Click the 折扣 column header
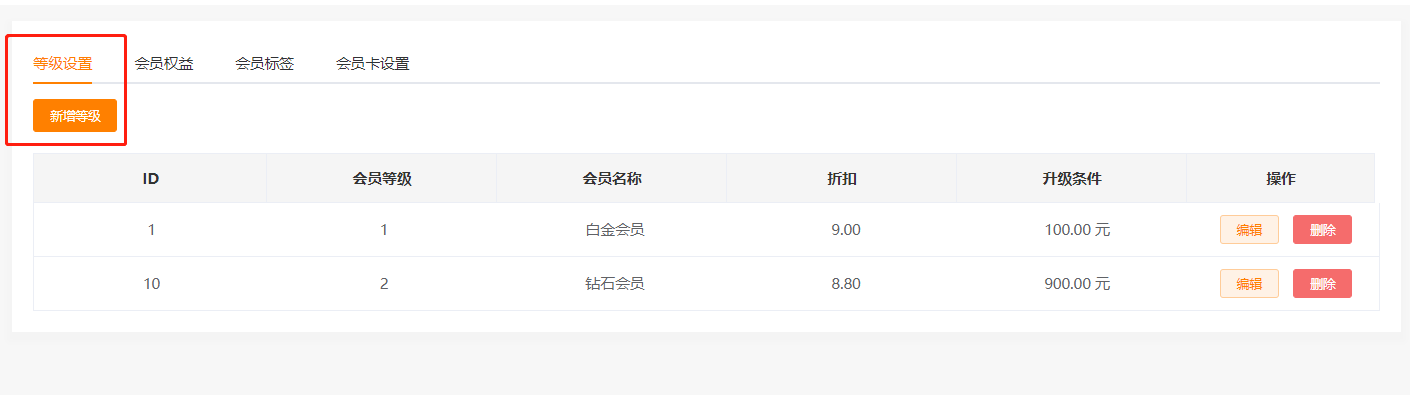The image size is (1410, 395). [x=842, y=179]
